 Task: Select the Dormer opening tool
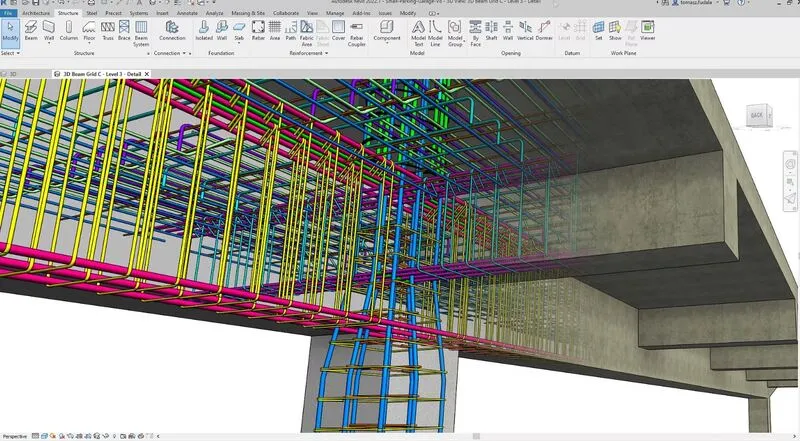pos(544,31)
